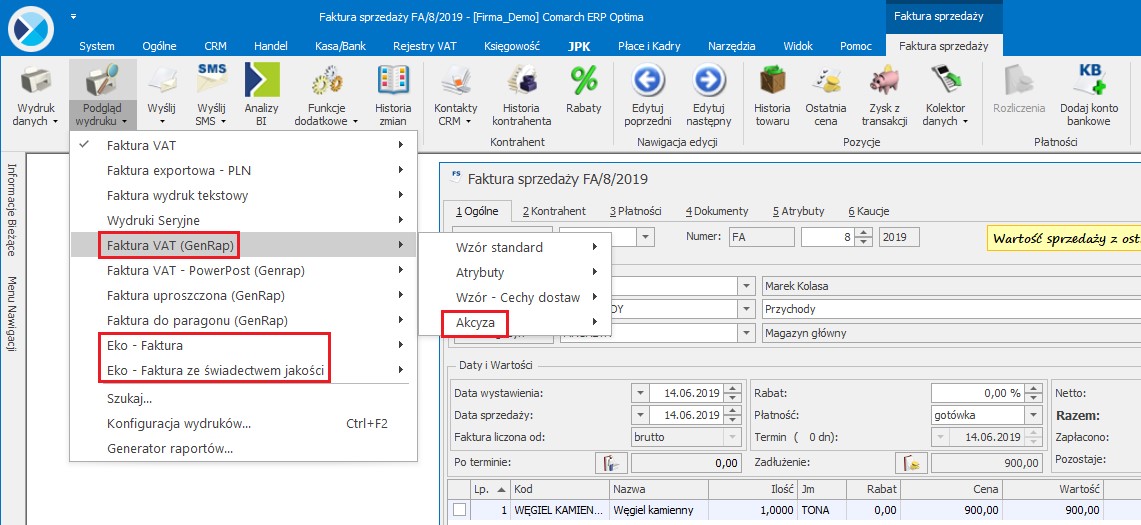Click Edytuj następny arrow

point(707,80)
